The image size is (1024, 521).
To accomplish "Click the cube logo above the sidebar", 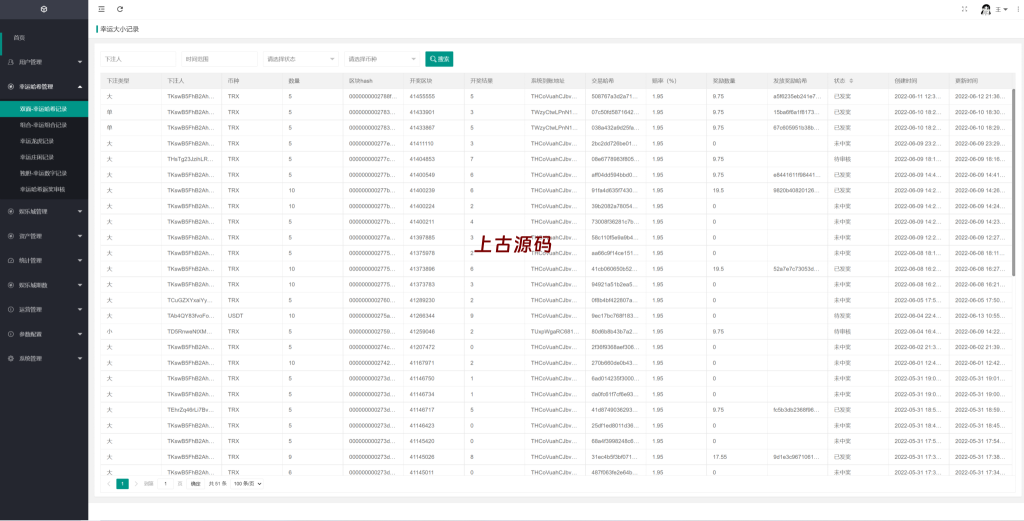I will (44, 9).
